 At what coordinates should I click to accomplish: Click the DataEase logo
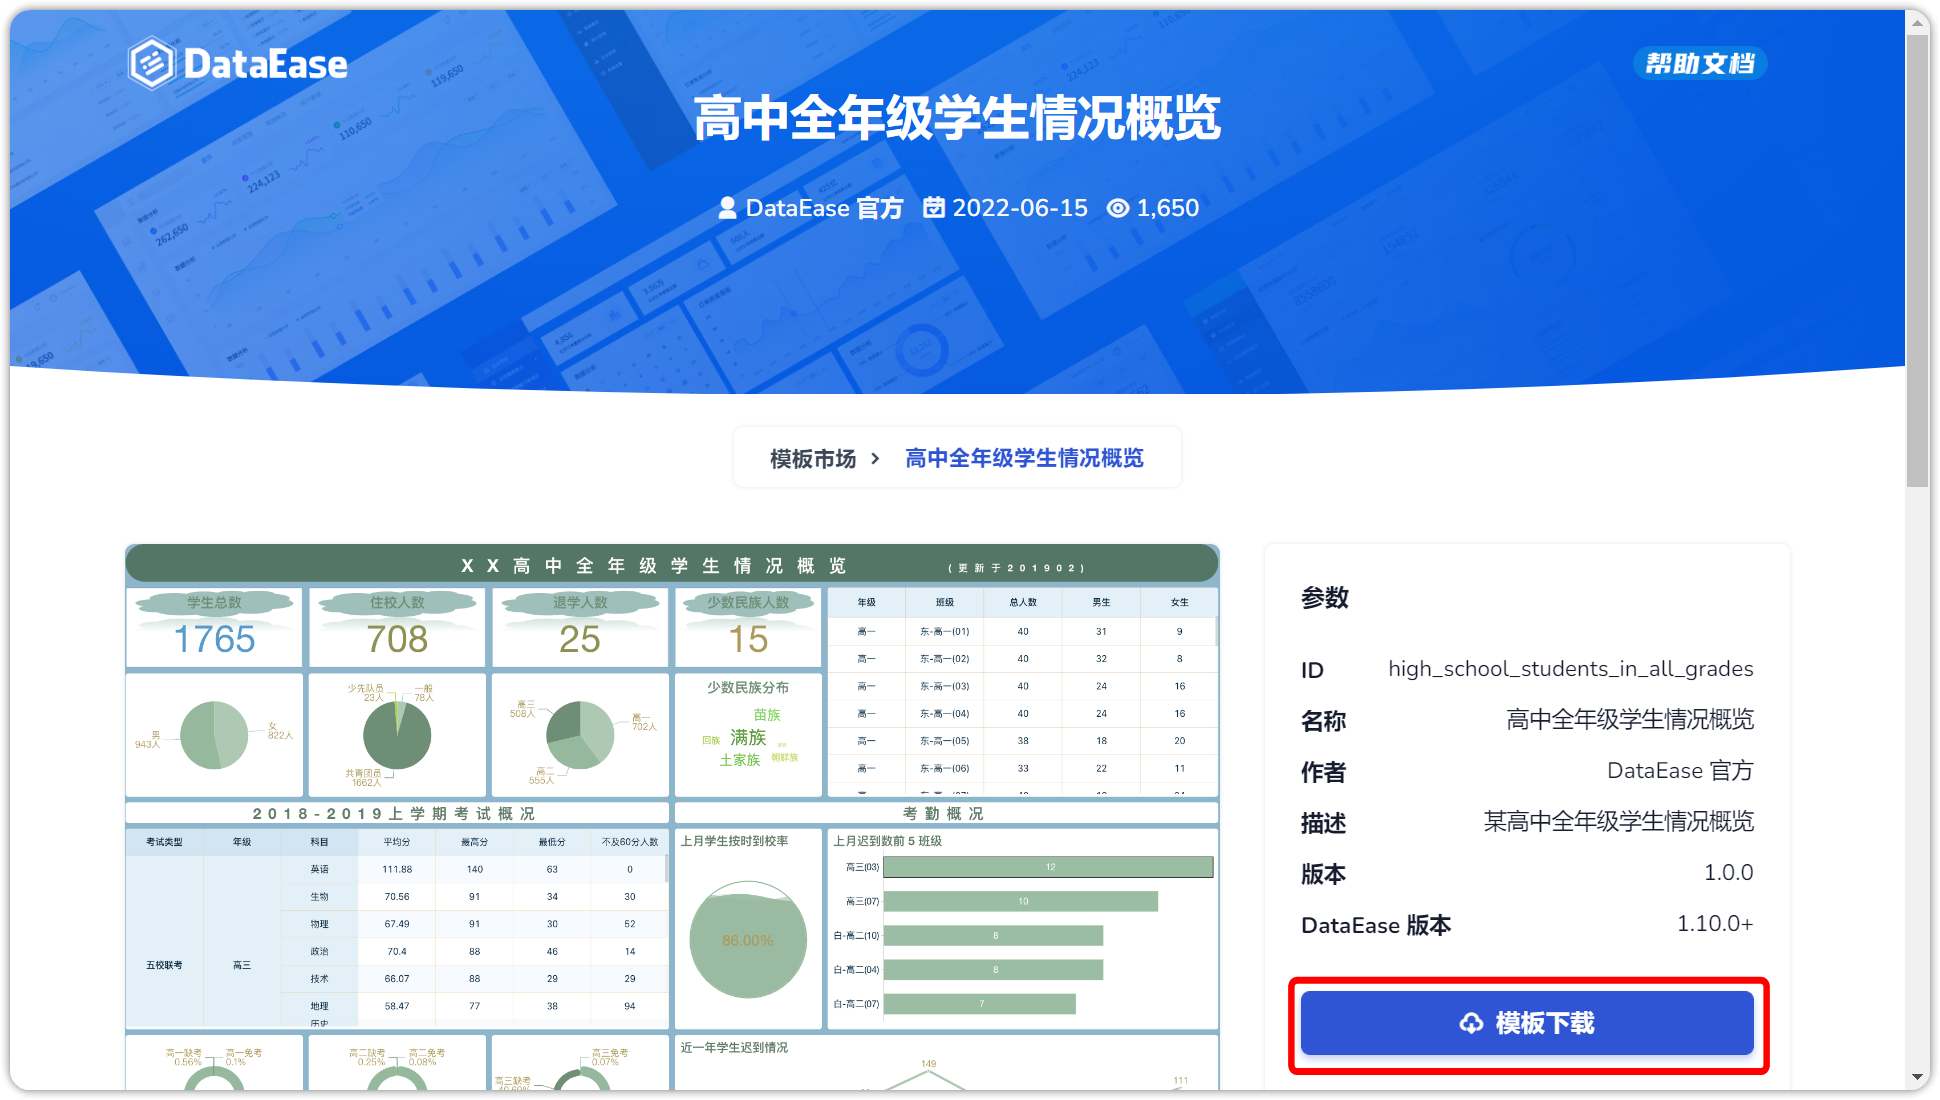point(239,64)
